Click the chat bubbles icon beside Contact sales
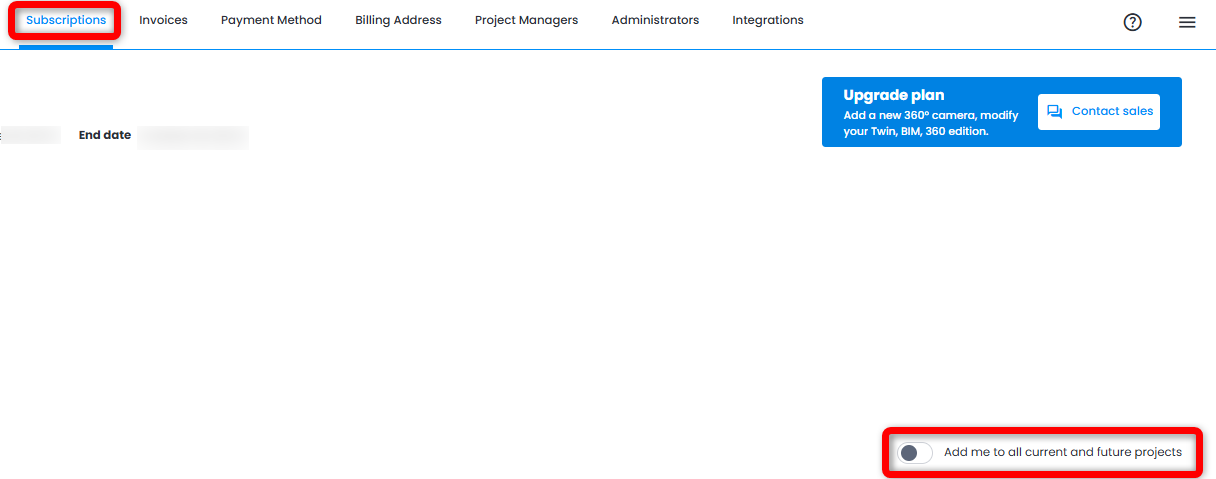 click(x=1054, y=112)
